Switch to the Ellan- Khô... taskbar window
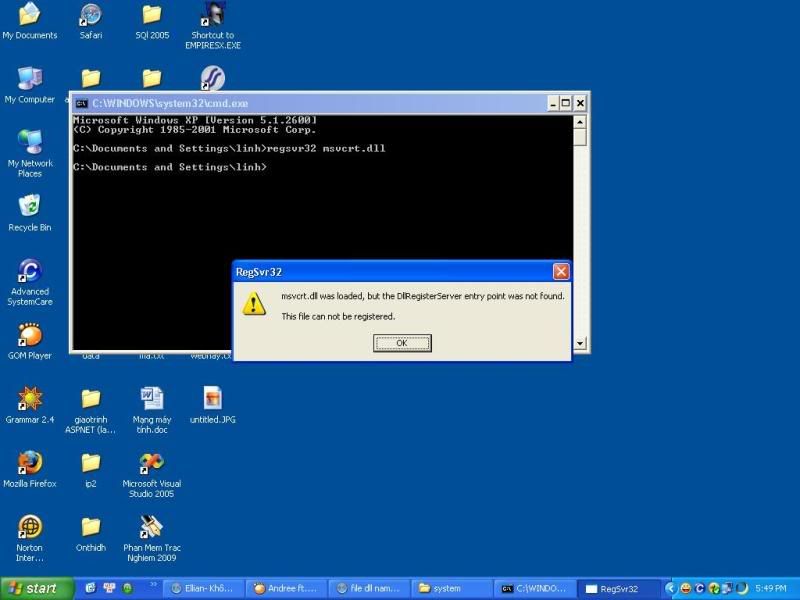This screenshot has width=800, height=600. 204,588
